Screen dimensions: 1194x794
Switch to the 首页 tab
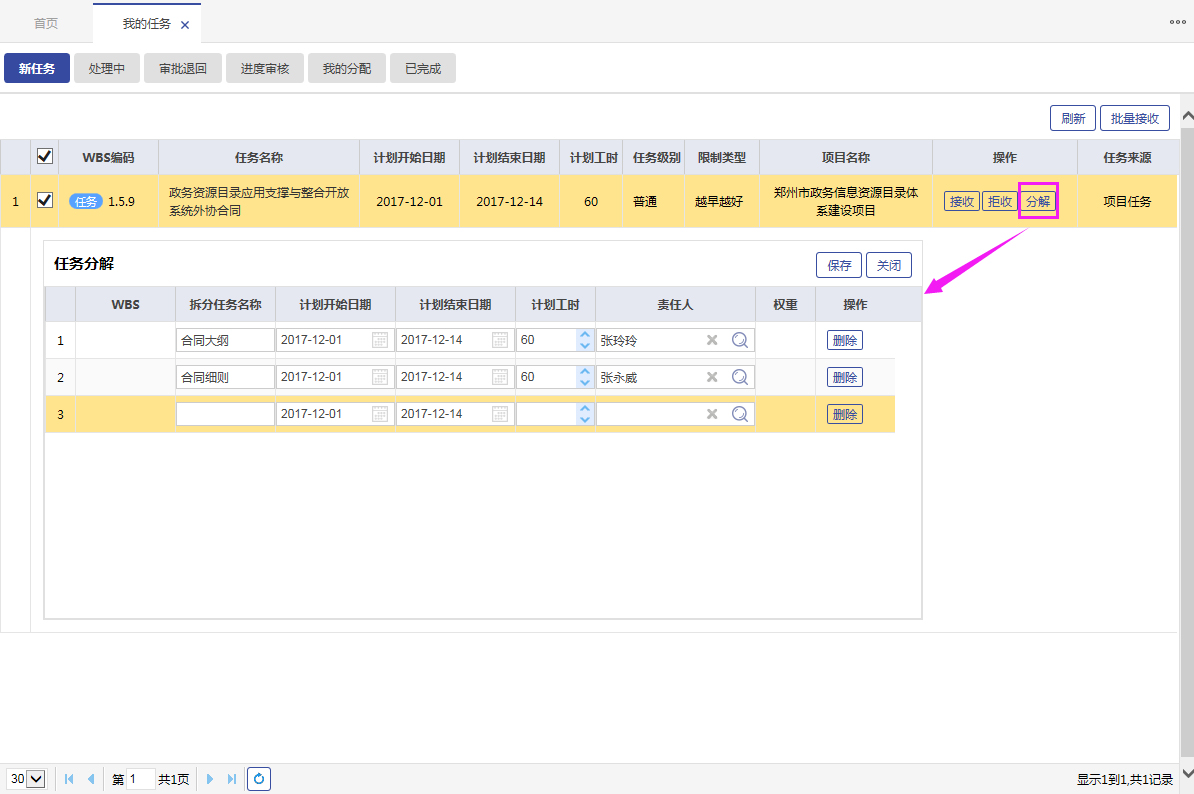(x=46, y=23)
